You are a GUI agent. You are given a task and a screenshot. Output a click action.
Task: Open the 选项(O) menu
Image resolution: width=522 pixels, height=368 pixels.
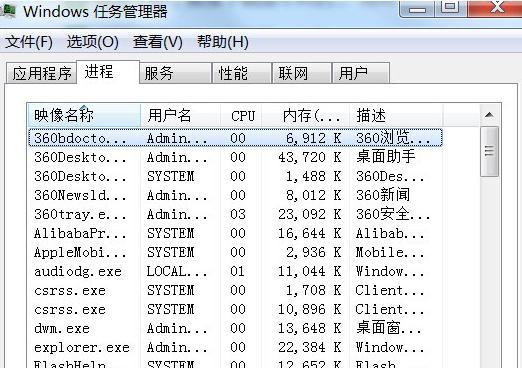[x=92, y=42]
